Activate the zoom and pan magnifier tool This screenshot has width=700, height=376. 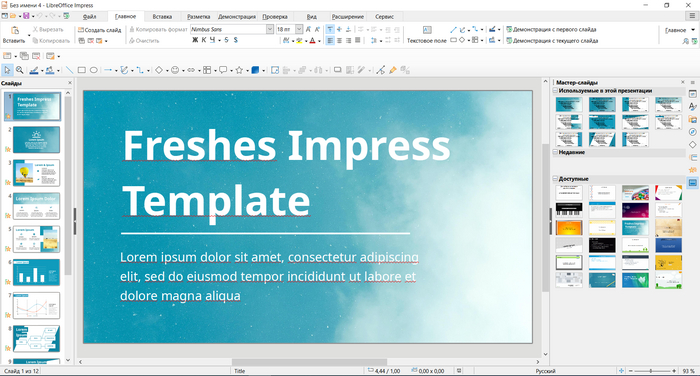point(19,70)
